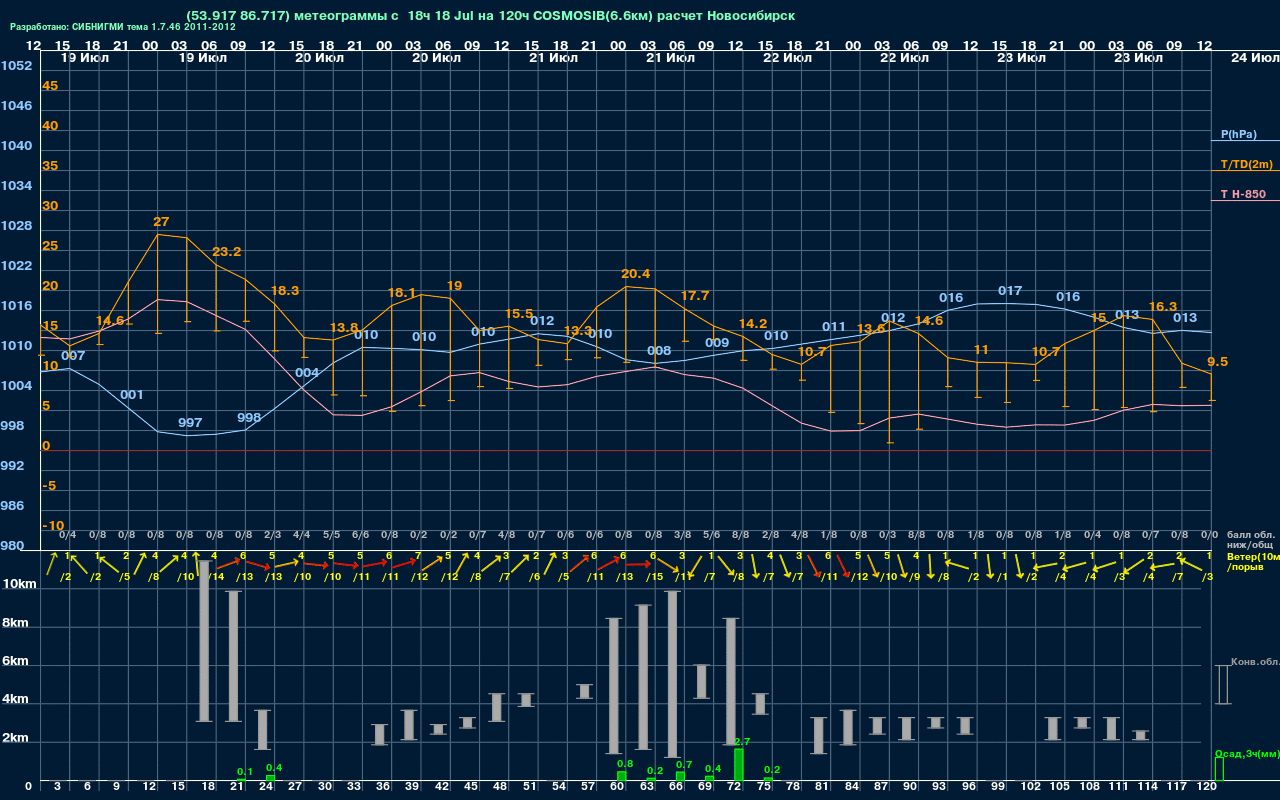Click the temperature value 18.3
Viewport: 1280px width, 800px height.
pyautogui.click(x=285, y=291)
